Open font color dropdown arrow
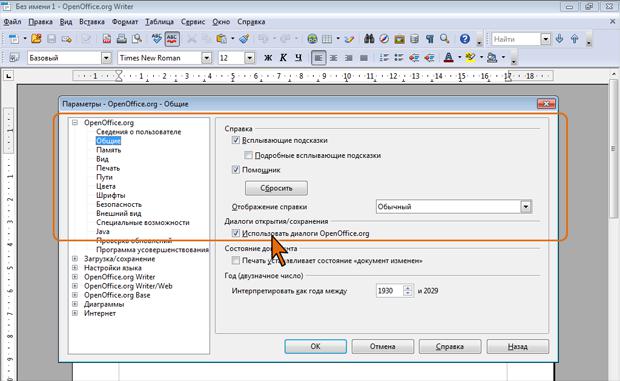Viewport: 620px width, 381px height. tap(459, 58)
